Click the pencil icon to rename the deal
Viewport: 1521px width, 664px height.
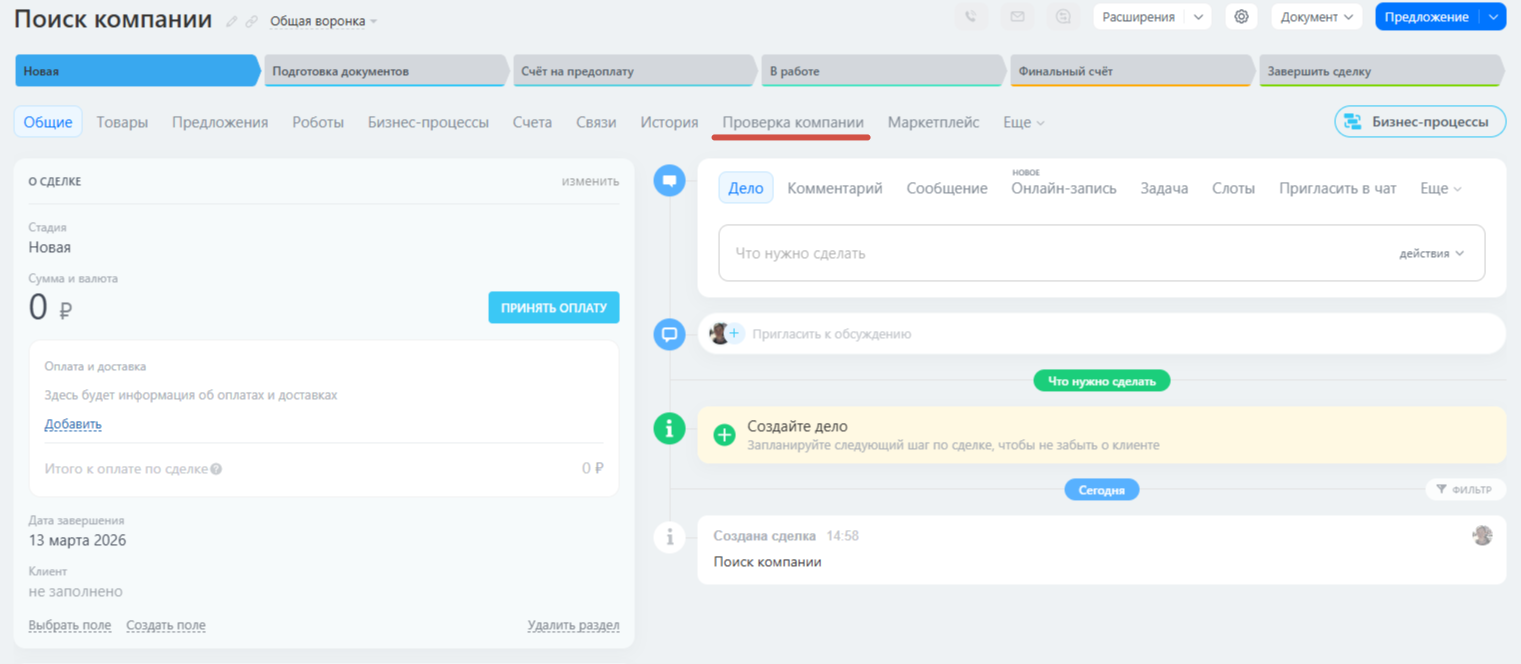(232, 21)
